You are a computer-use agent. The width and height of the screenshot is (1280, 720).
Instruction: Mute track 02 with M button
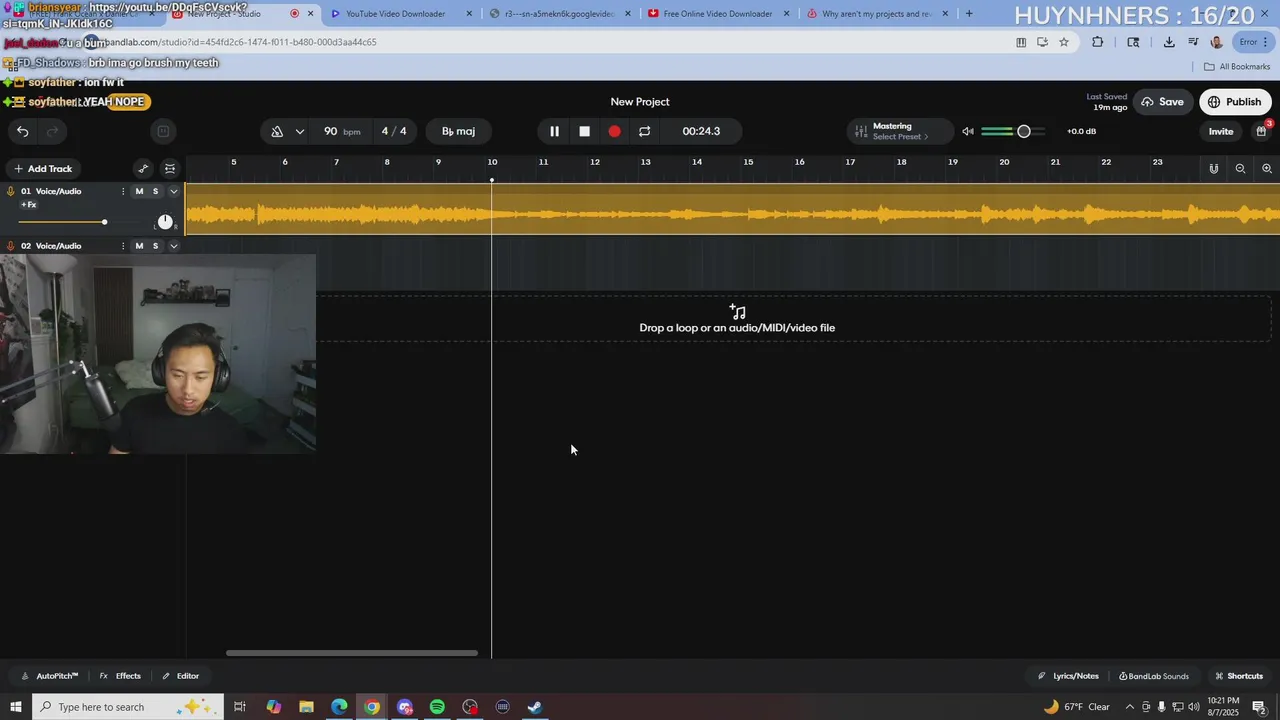139,246
